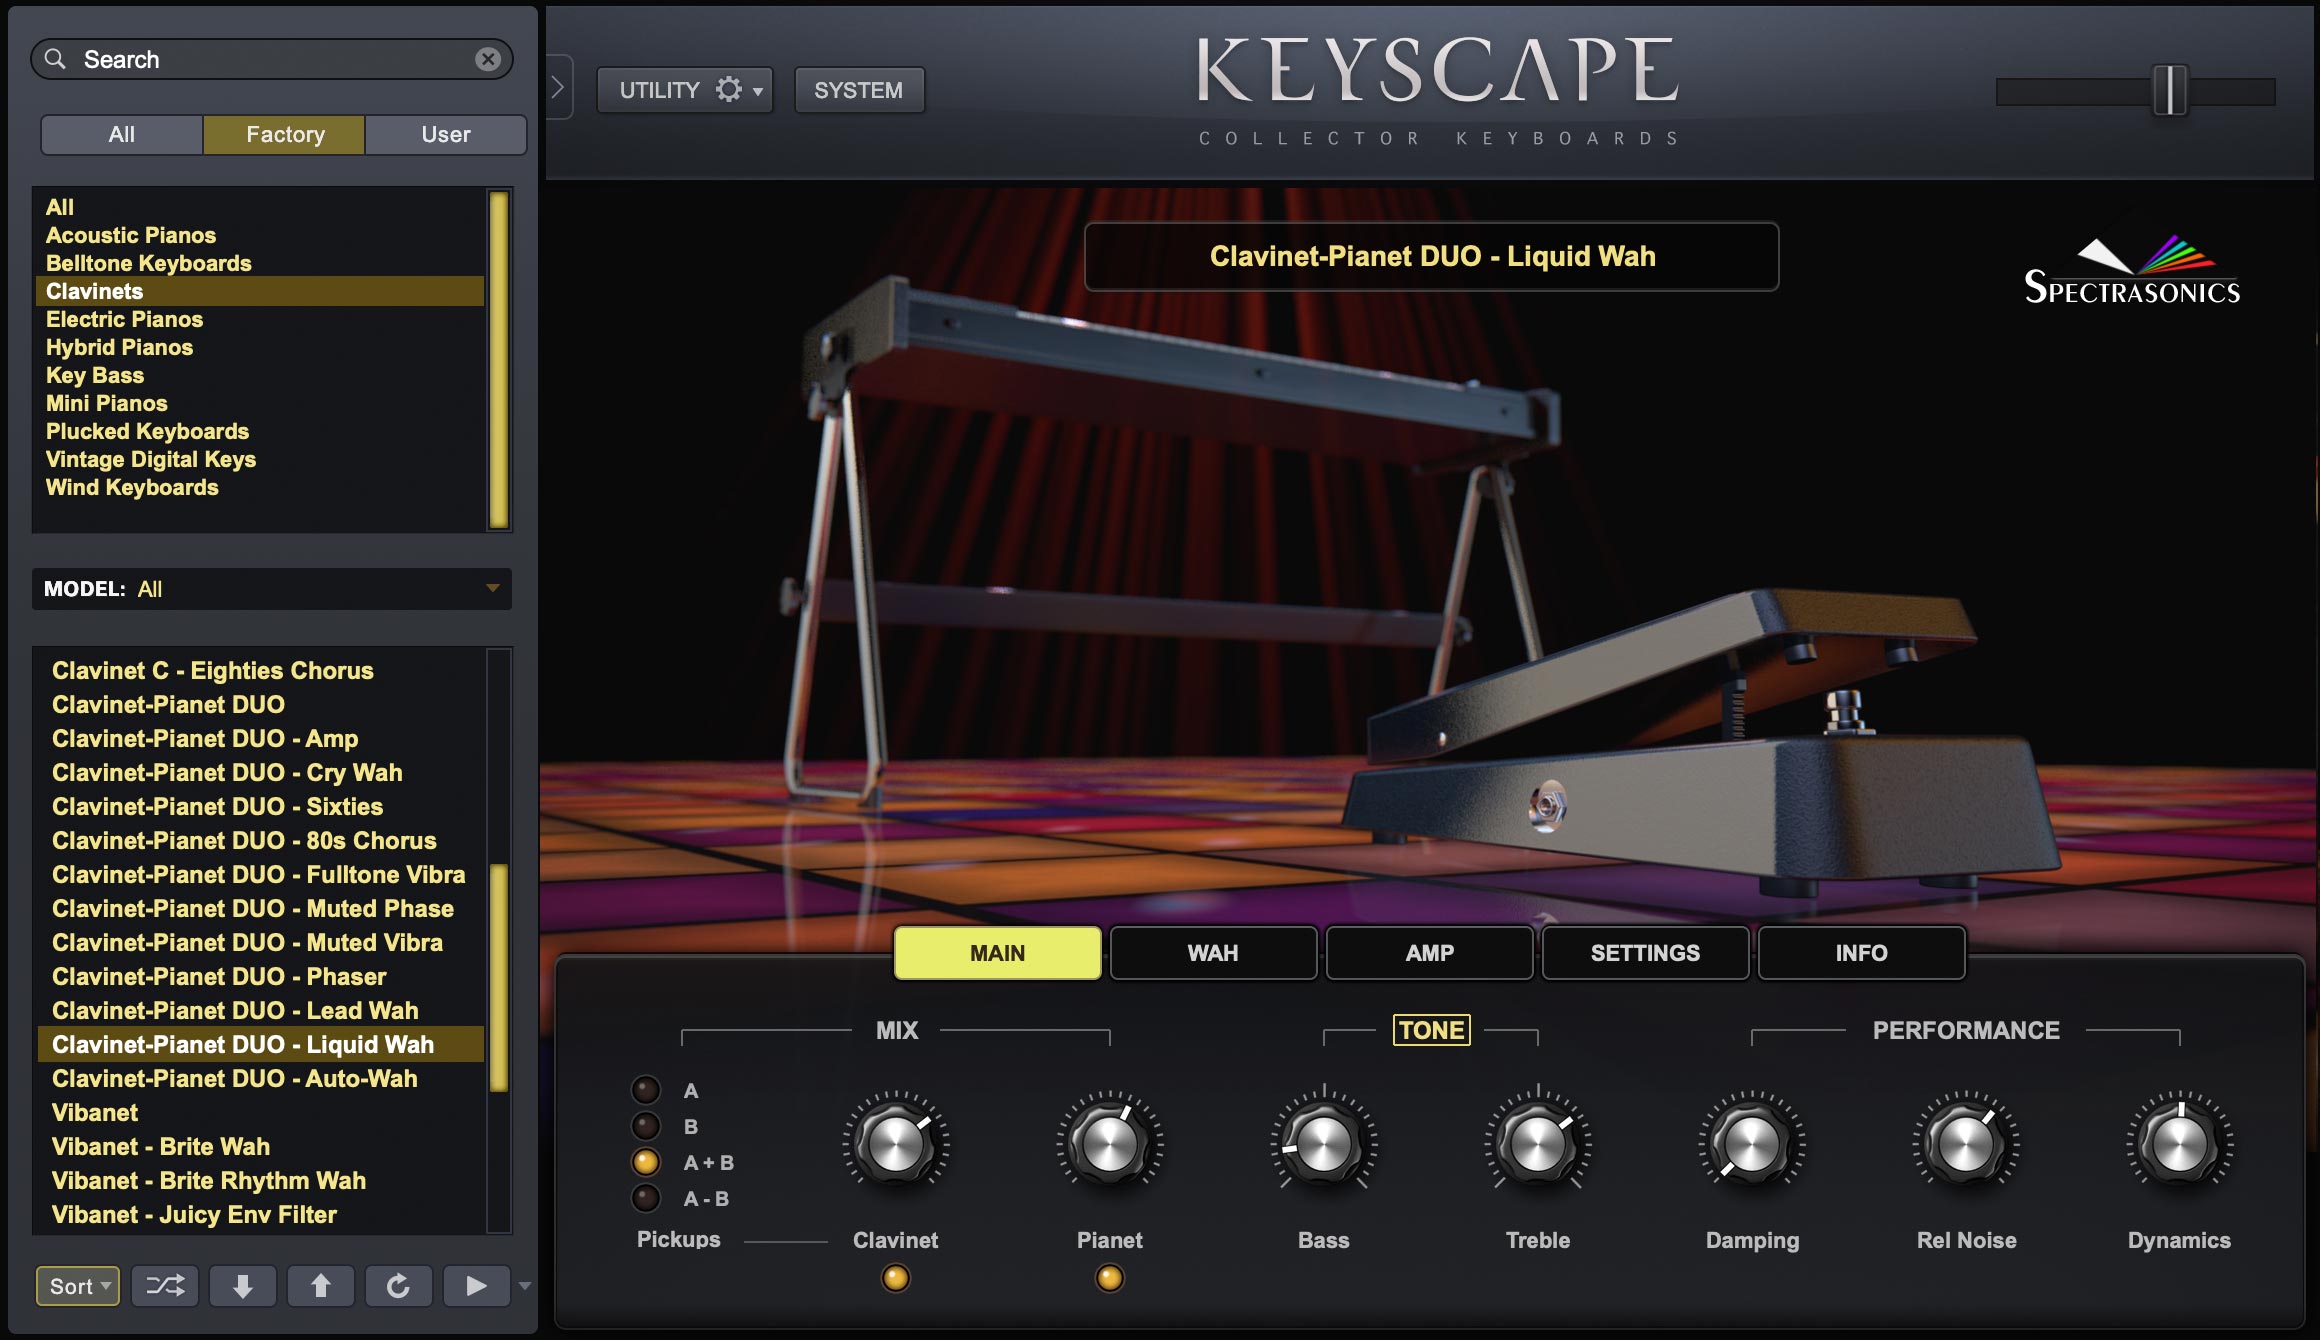This screenshot has width=2320, height=1340.
Task: Click the magnifying glass search icon
Action: tap(56, 59)
